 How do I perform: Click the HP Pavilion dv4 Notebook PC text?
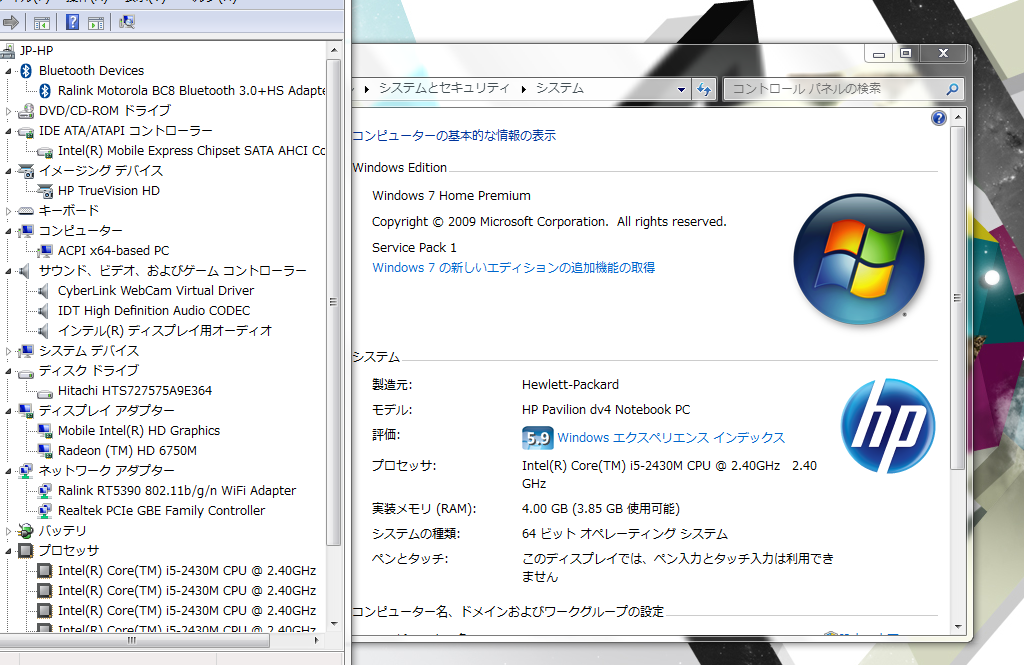[x=606, y=410]
